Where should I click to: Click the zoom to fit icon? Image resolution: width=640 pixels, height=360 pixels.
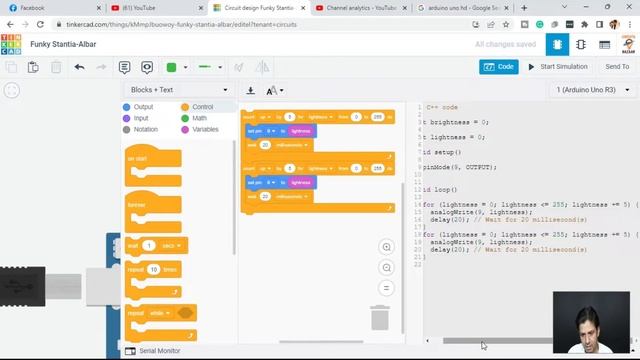point(12,90)
